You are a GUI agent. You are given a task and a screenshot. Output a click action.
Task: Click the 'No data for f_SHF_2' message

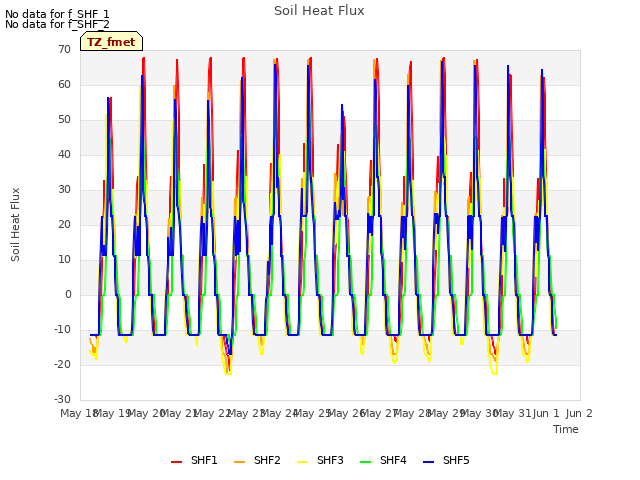point(57,24)
